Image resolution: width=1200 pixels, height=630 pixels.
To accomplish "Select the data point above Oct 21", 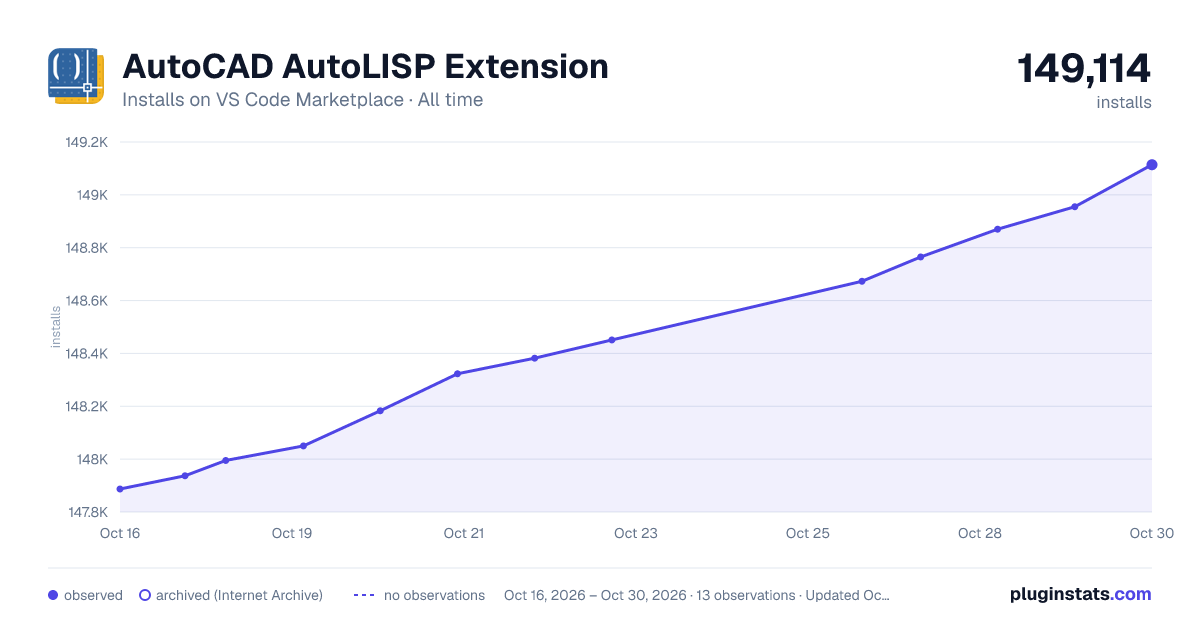I will click(x=457, y=374).
